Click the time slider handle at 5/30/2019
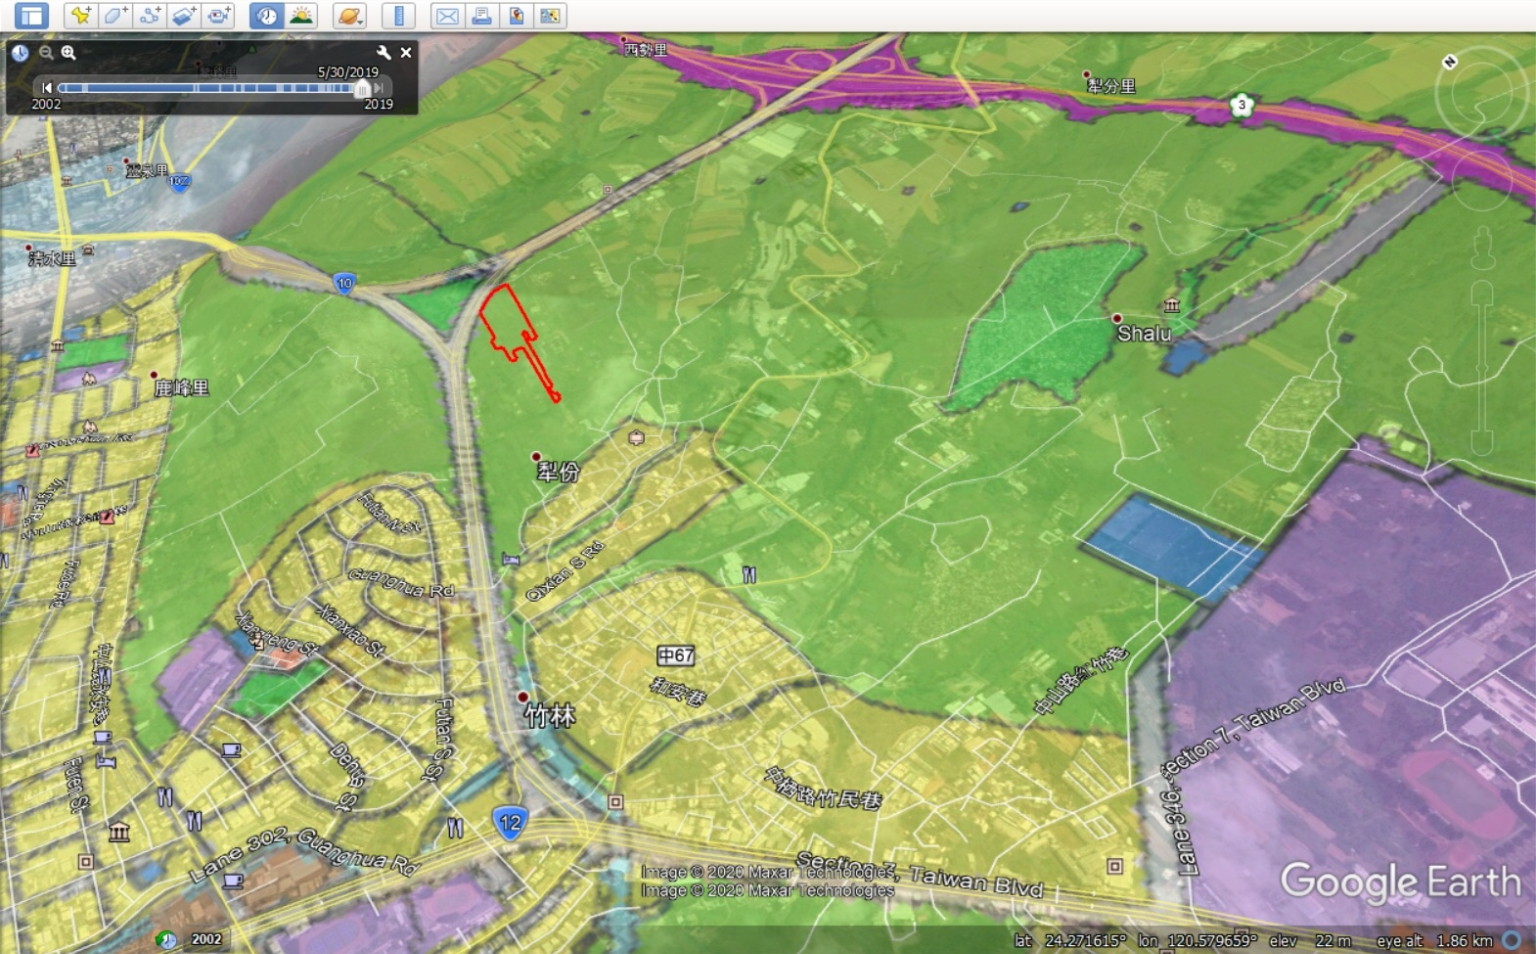Image resolution: width=1536 pixels, height=954 pixels. click(362, 89)
